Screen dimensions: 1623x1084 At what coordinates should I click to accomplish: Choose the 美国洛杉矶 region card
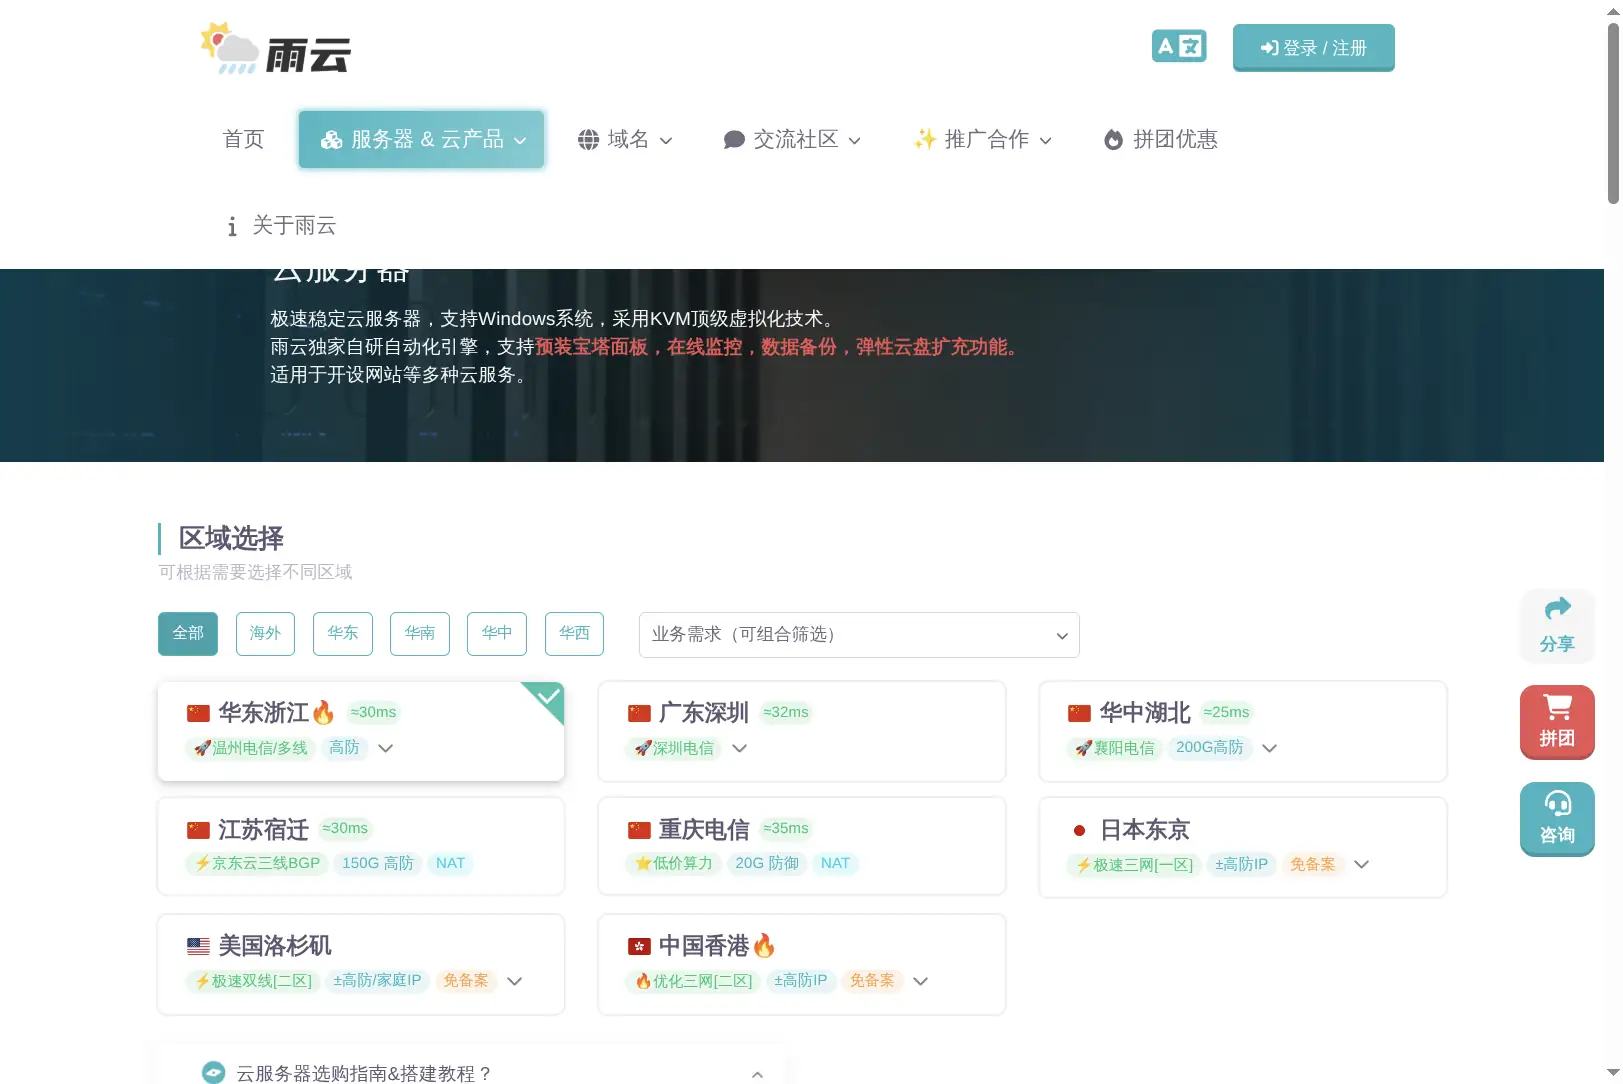coord(361,964)
